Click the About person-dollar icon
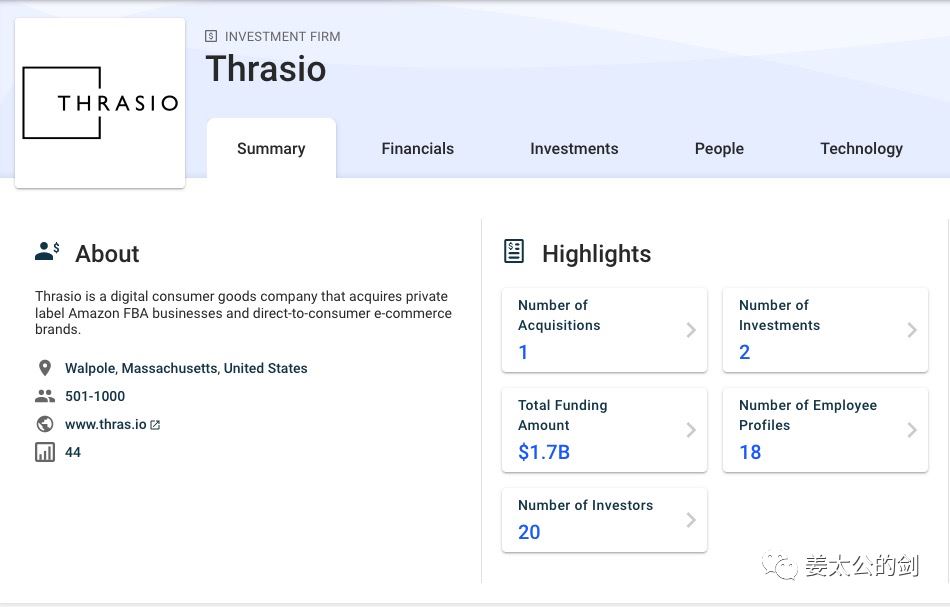Screen dimensions: 950x607 (47, 252)
